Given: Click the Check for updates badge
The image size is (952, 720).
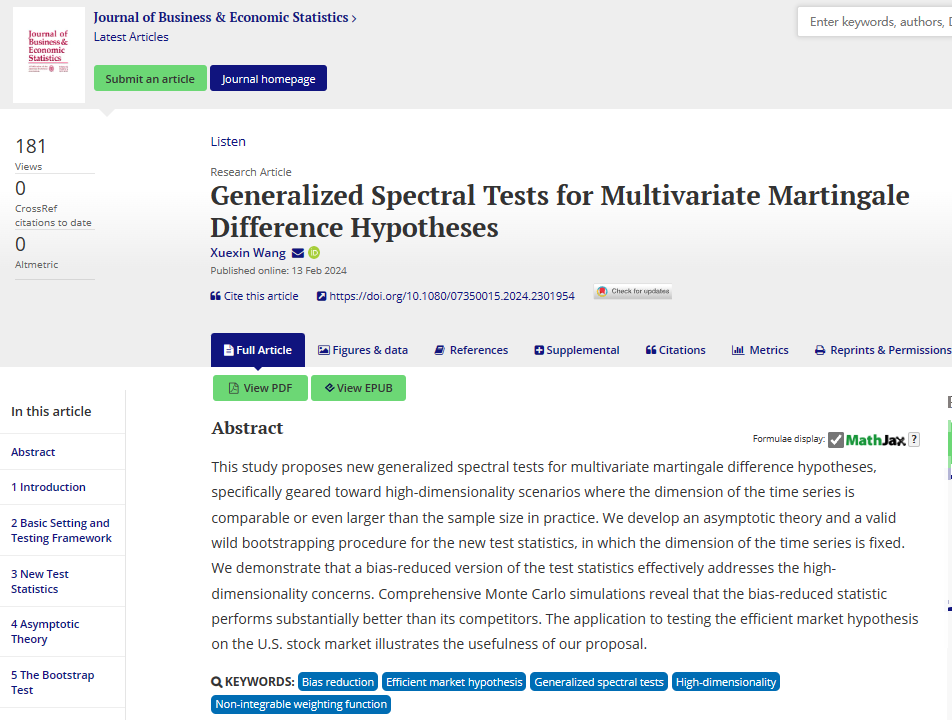Looking at the screenshot, I should [x=633, y=292].
